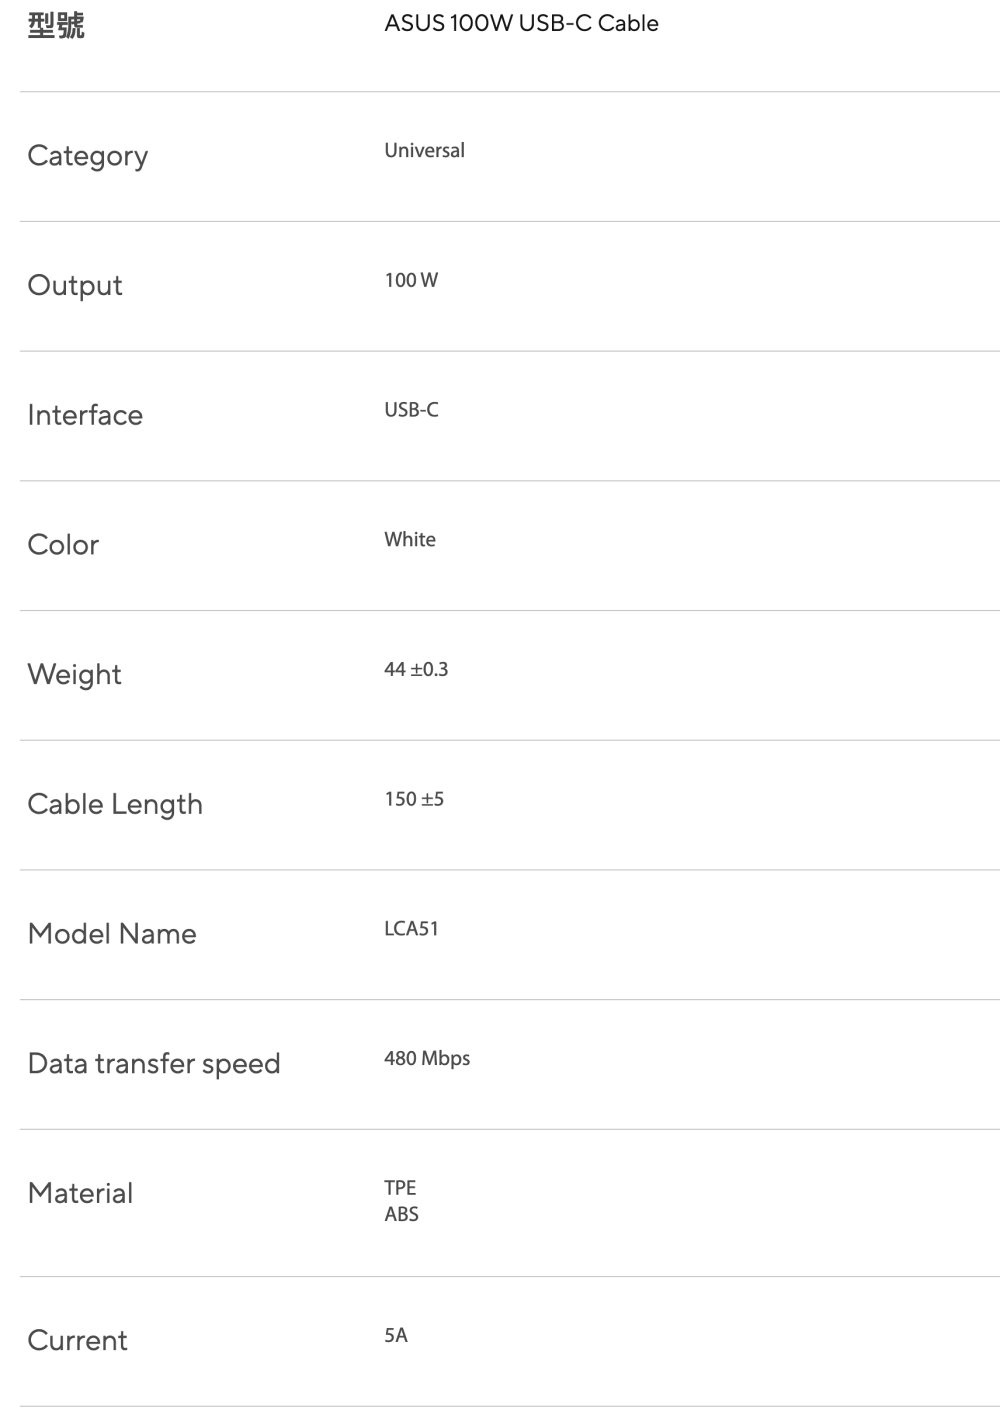Screen dimensions: 1000x1415
Task: Select the Output row label
Action: pos(75,286)
